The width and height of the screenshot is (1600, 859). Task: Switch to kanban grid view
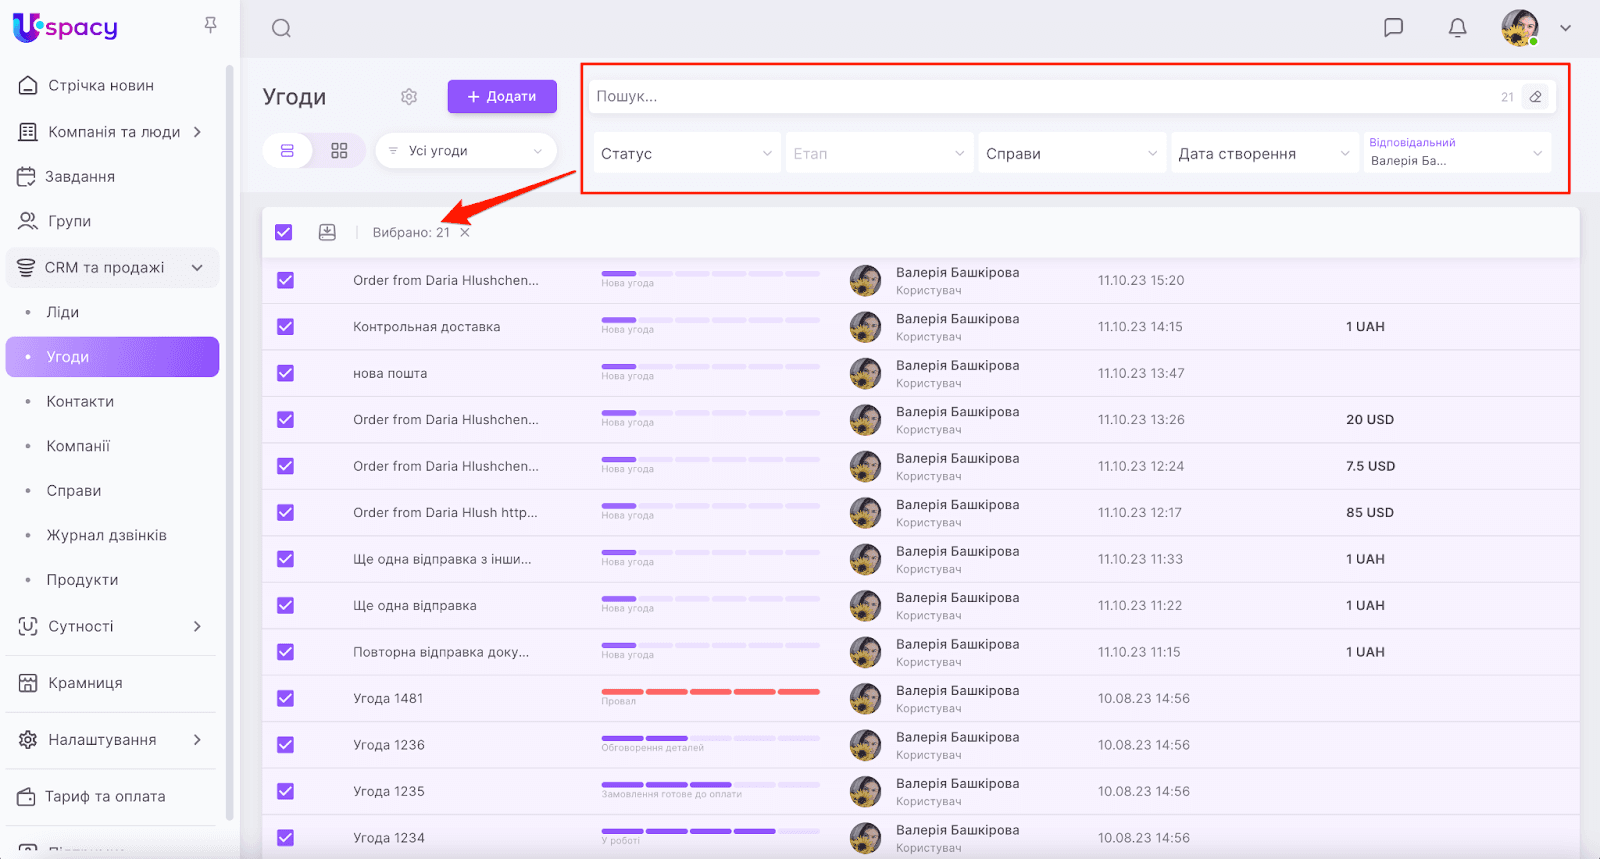(x=339, y=151)
